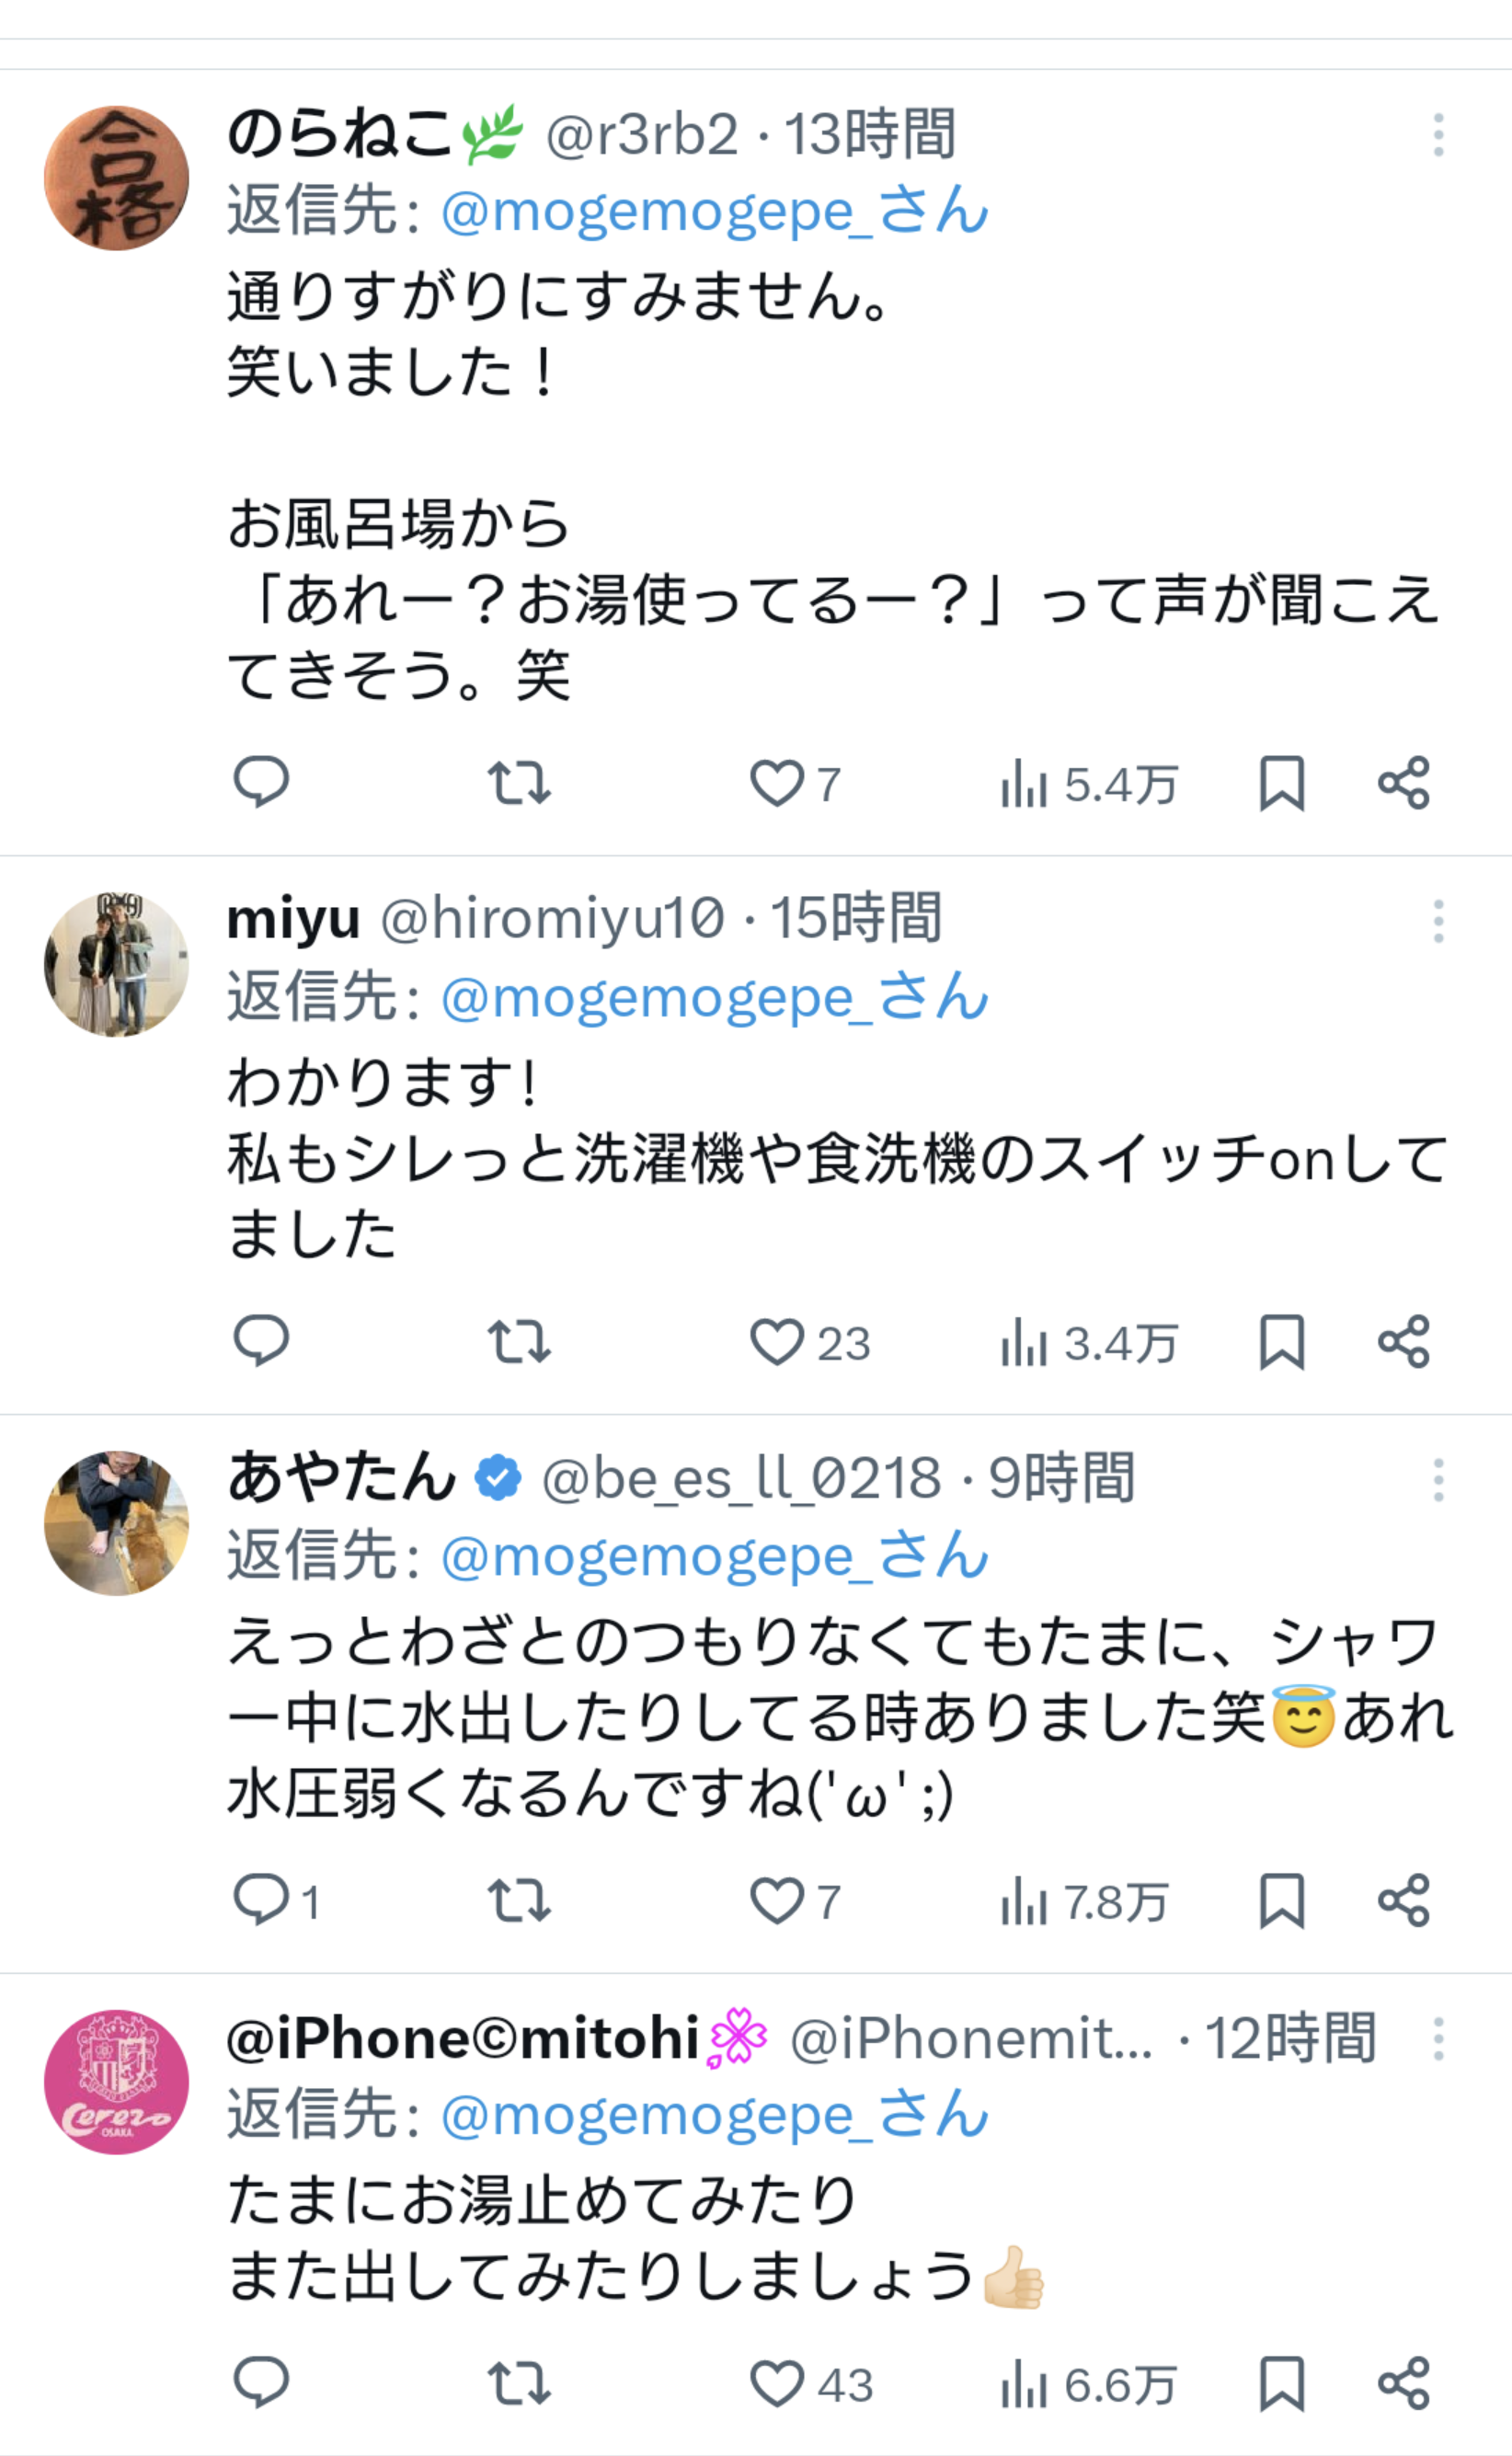This screenshot has height=2456, width=1512.
Task: Bookmark のらねこ's tweet
Action: (1281, 782)
